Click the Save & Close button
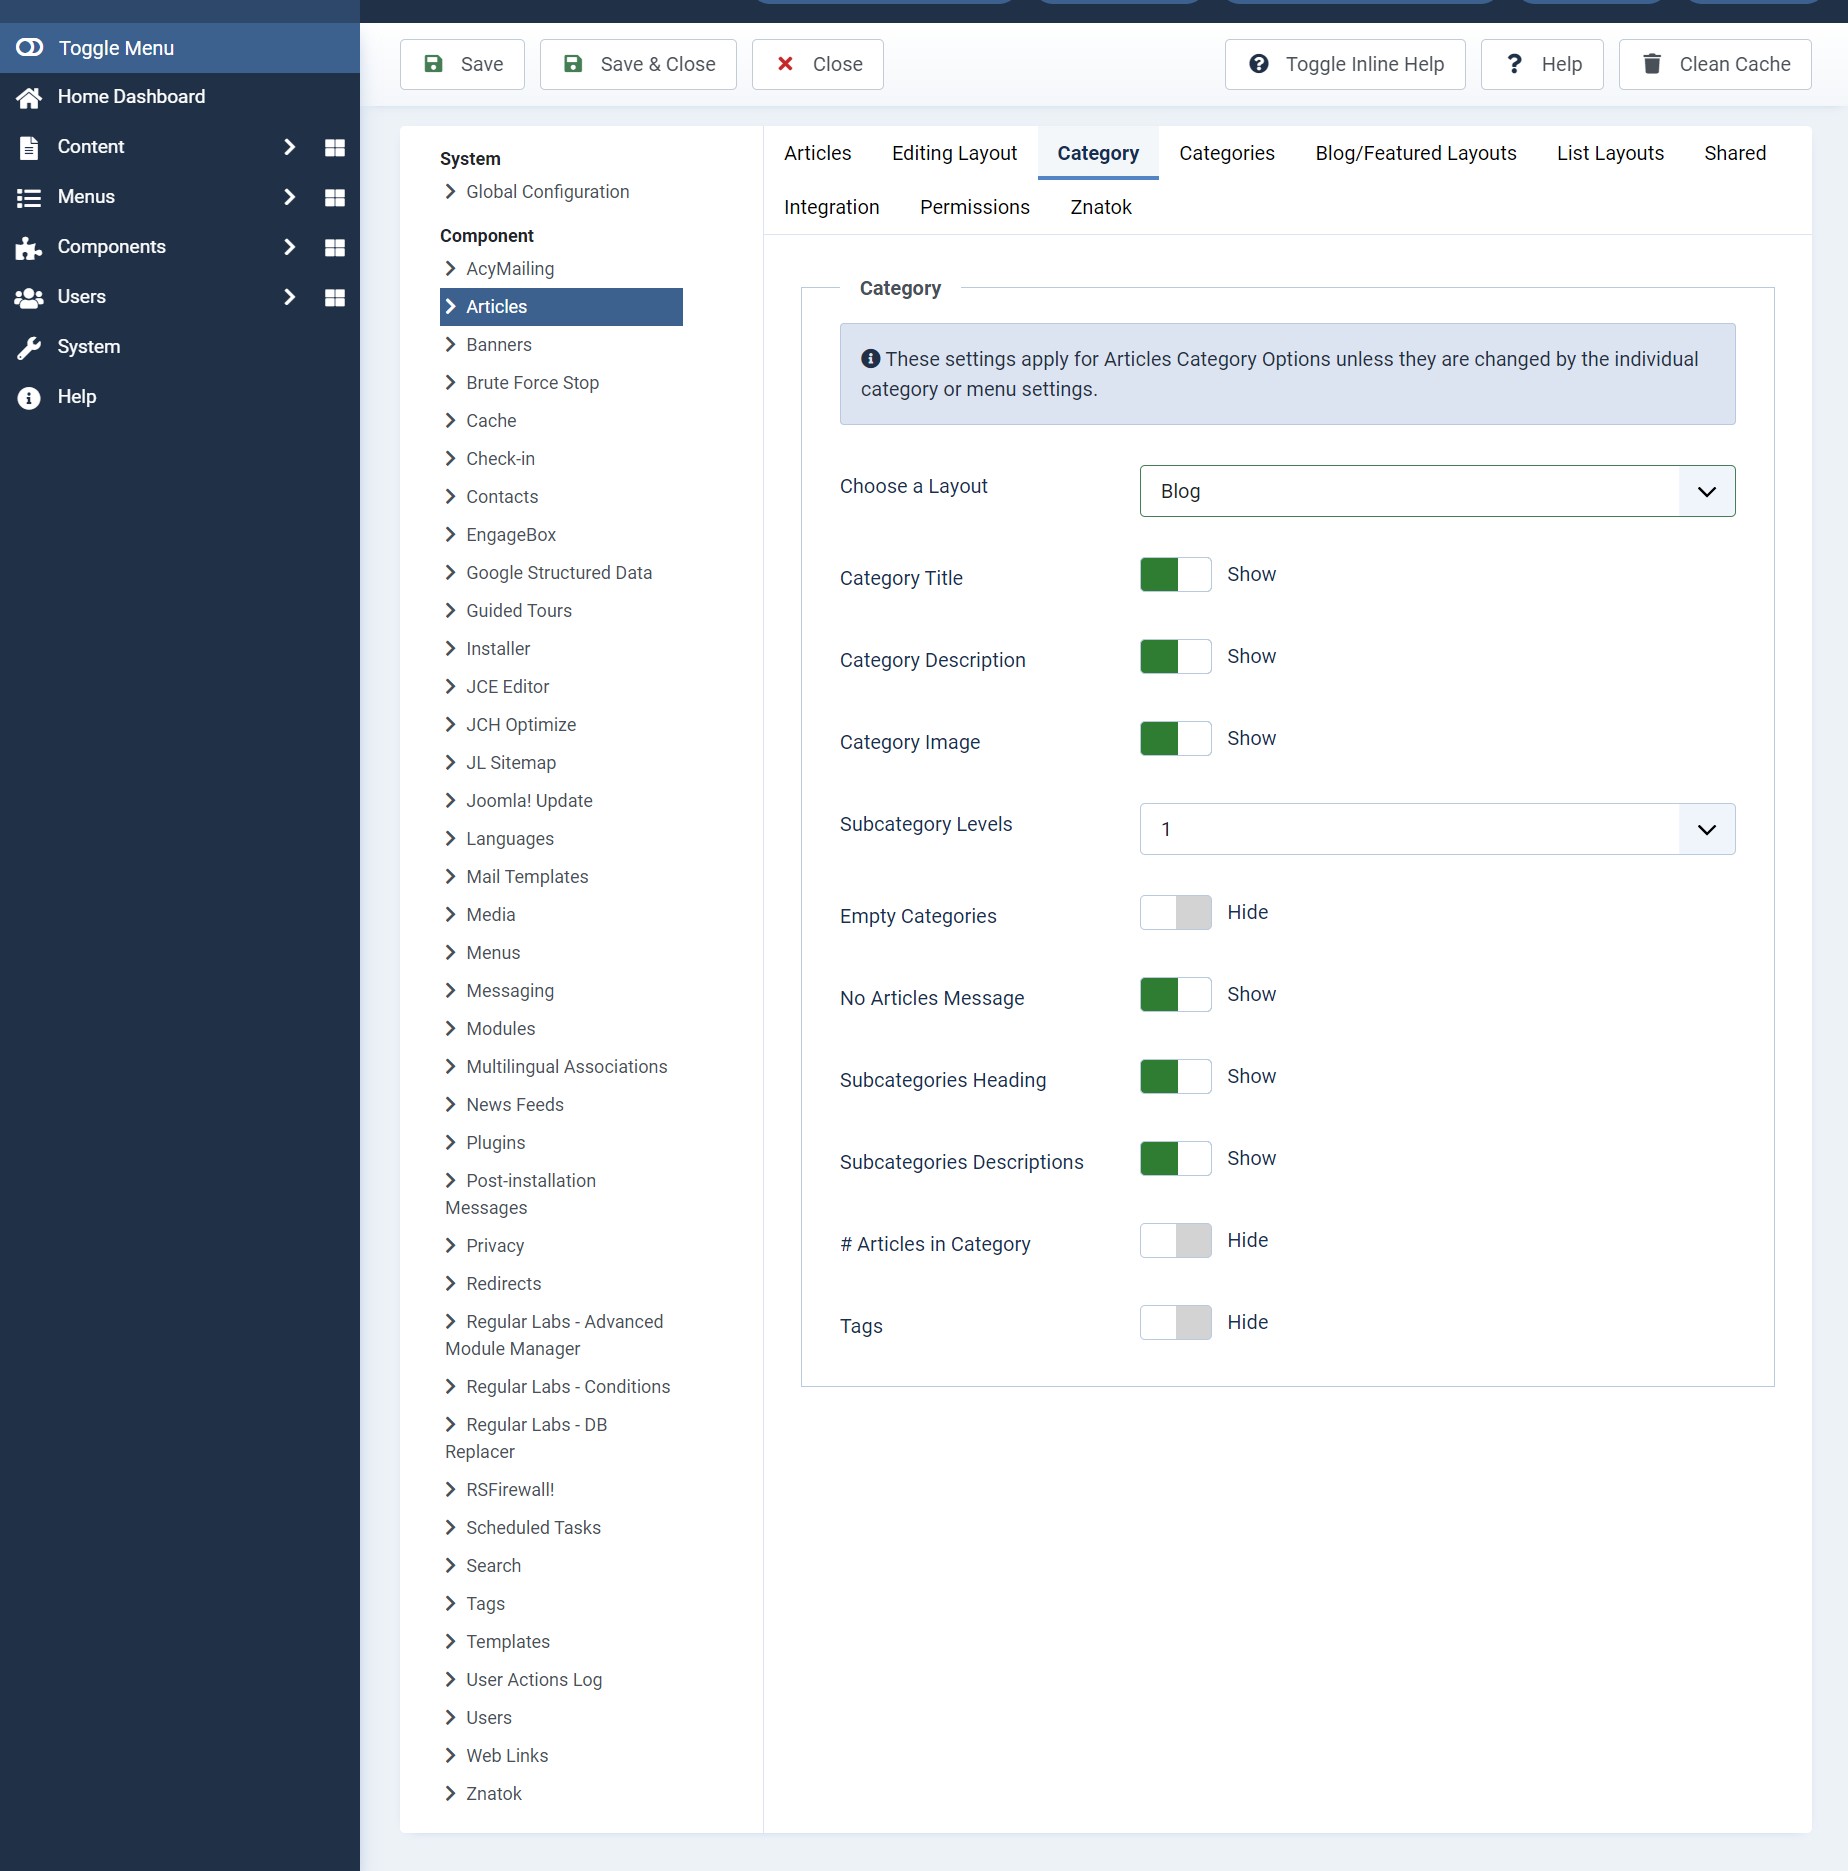Screen dimensions: 1848x1871 [638, 64]
